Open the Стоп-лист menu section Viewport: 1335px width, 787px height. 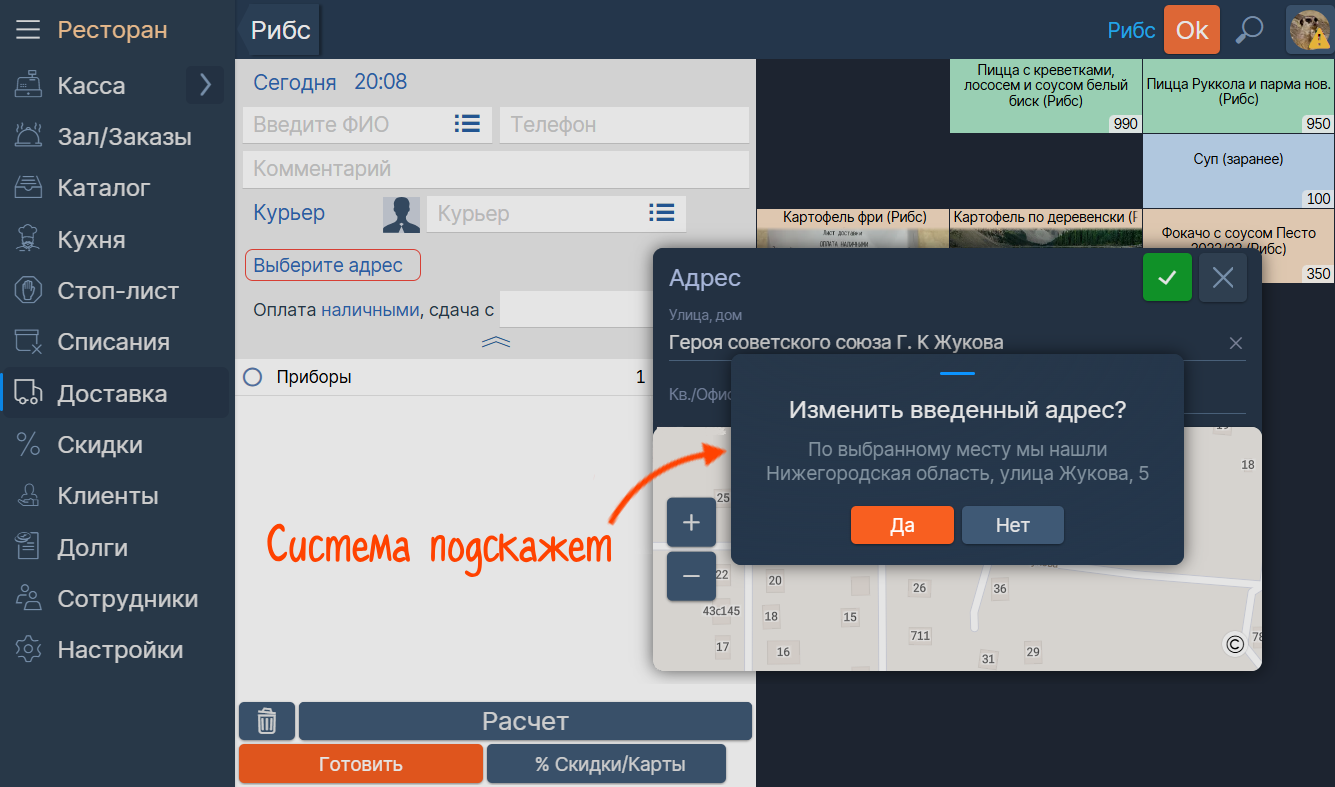coord(117,291)
